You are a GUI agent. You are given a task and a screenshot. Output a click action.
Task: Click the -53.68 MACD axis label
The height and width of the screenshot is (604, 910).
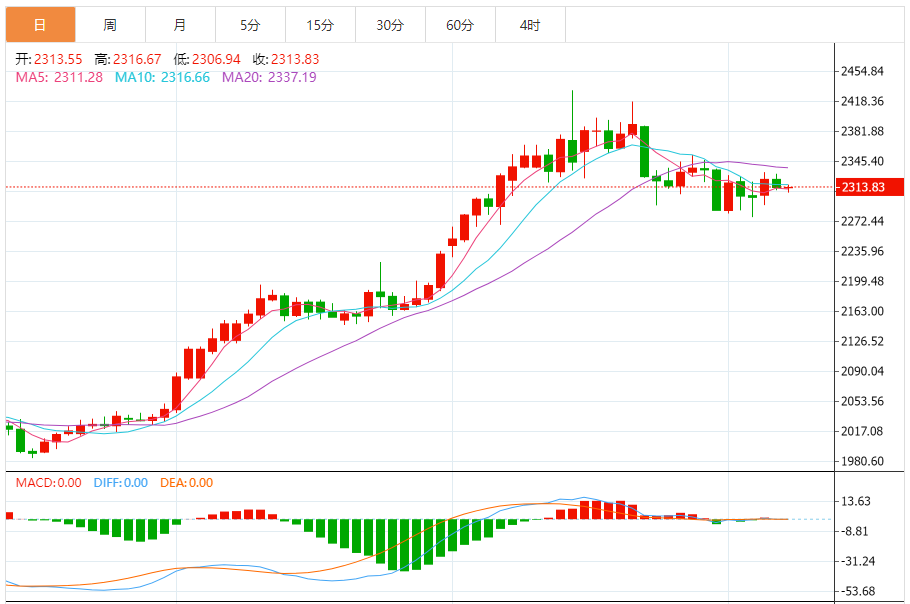858,592
